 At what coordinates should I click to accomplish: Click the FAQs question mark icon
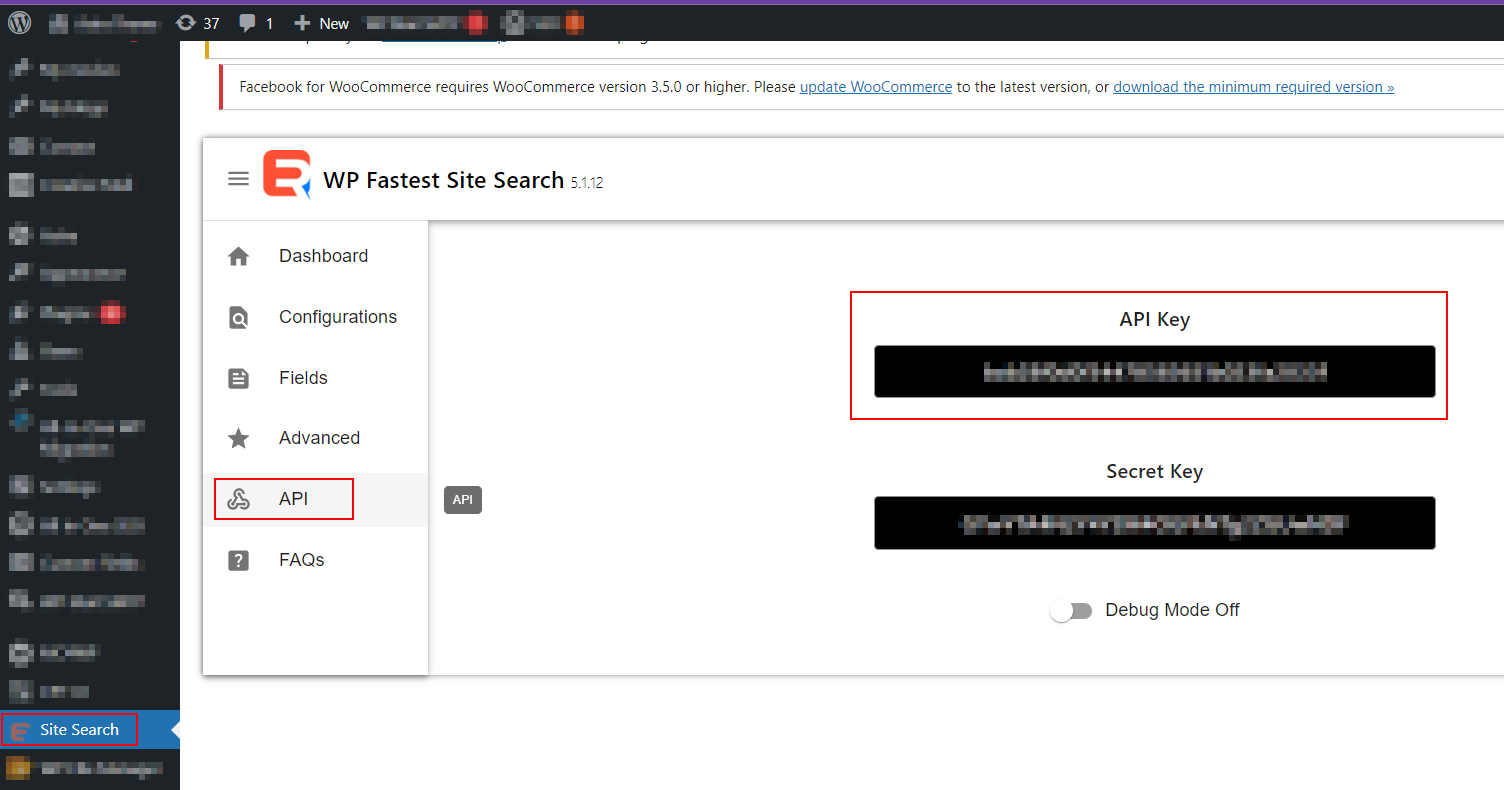tap(238, 561)
